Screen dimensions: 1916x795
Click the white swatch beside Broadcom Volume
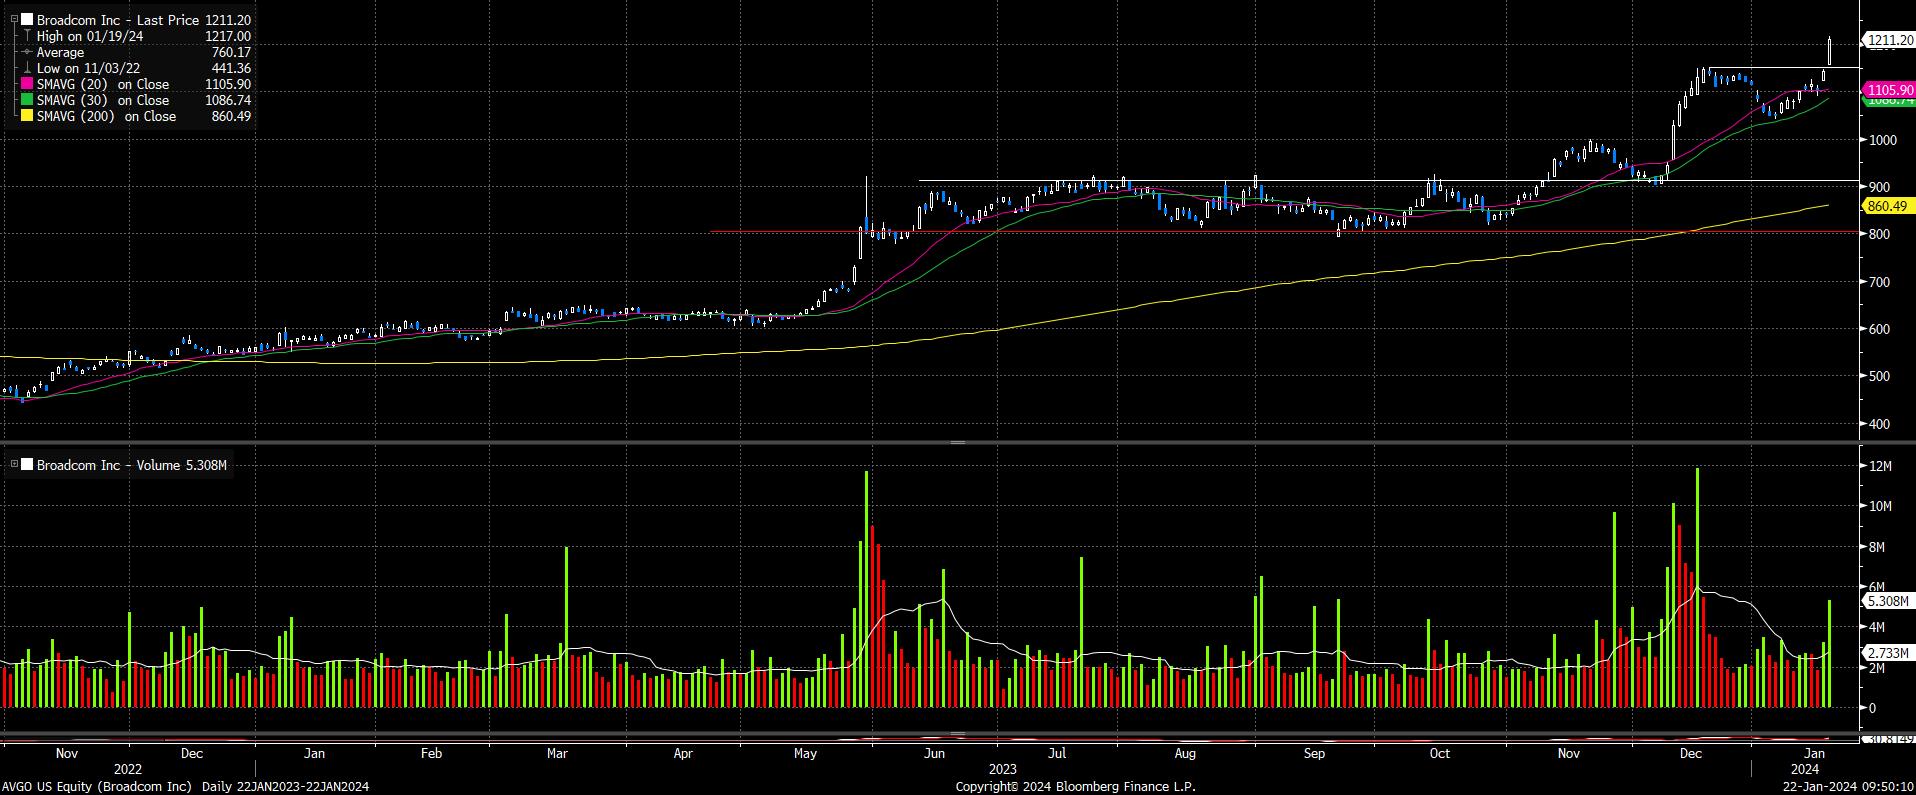pyautogui.click(x=27, y=465)
